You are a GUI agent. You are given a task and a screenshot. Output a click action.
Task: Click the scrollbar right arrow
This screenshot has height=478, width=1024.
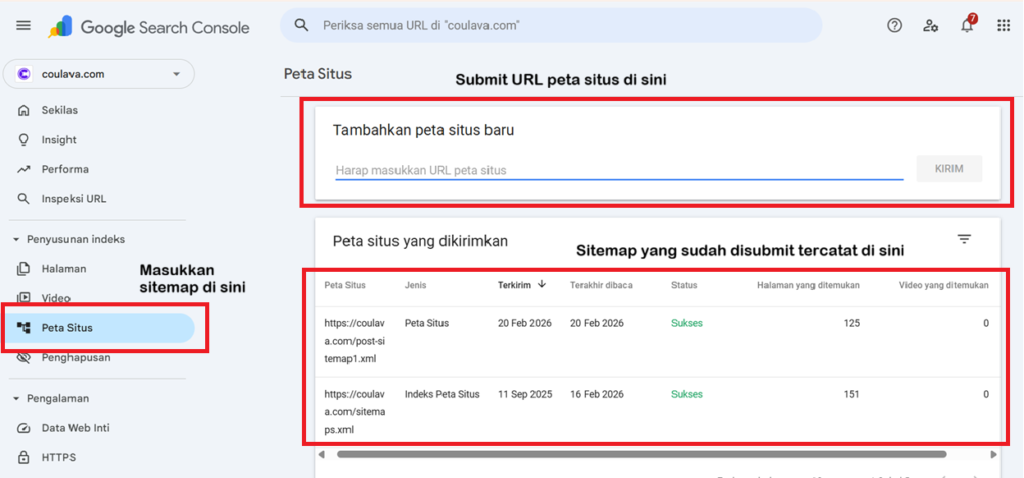(993, 454)
